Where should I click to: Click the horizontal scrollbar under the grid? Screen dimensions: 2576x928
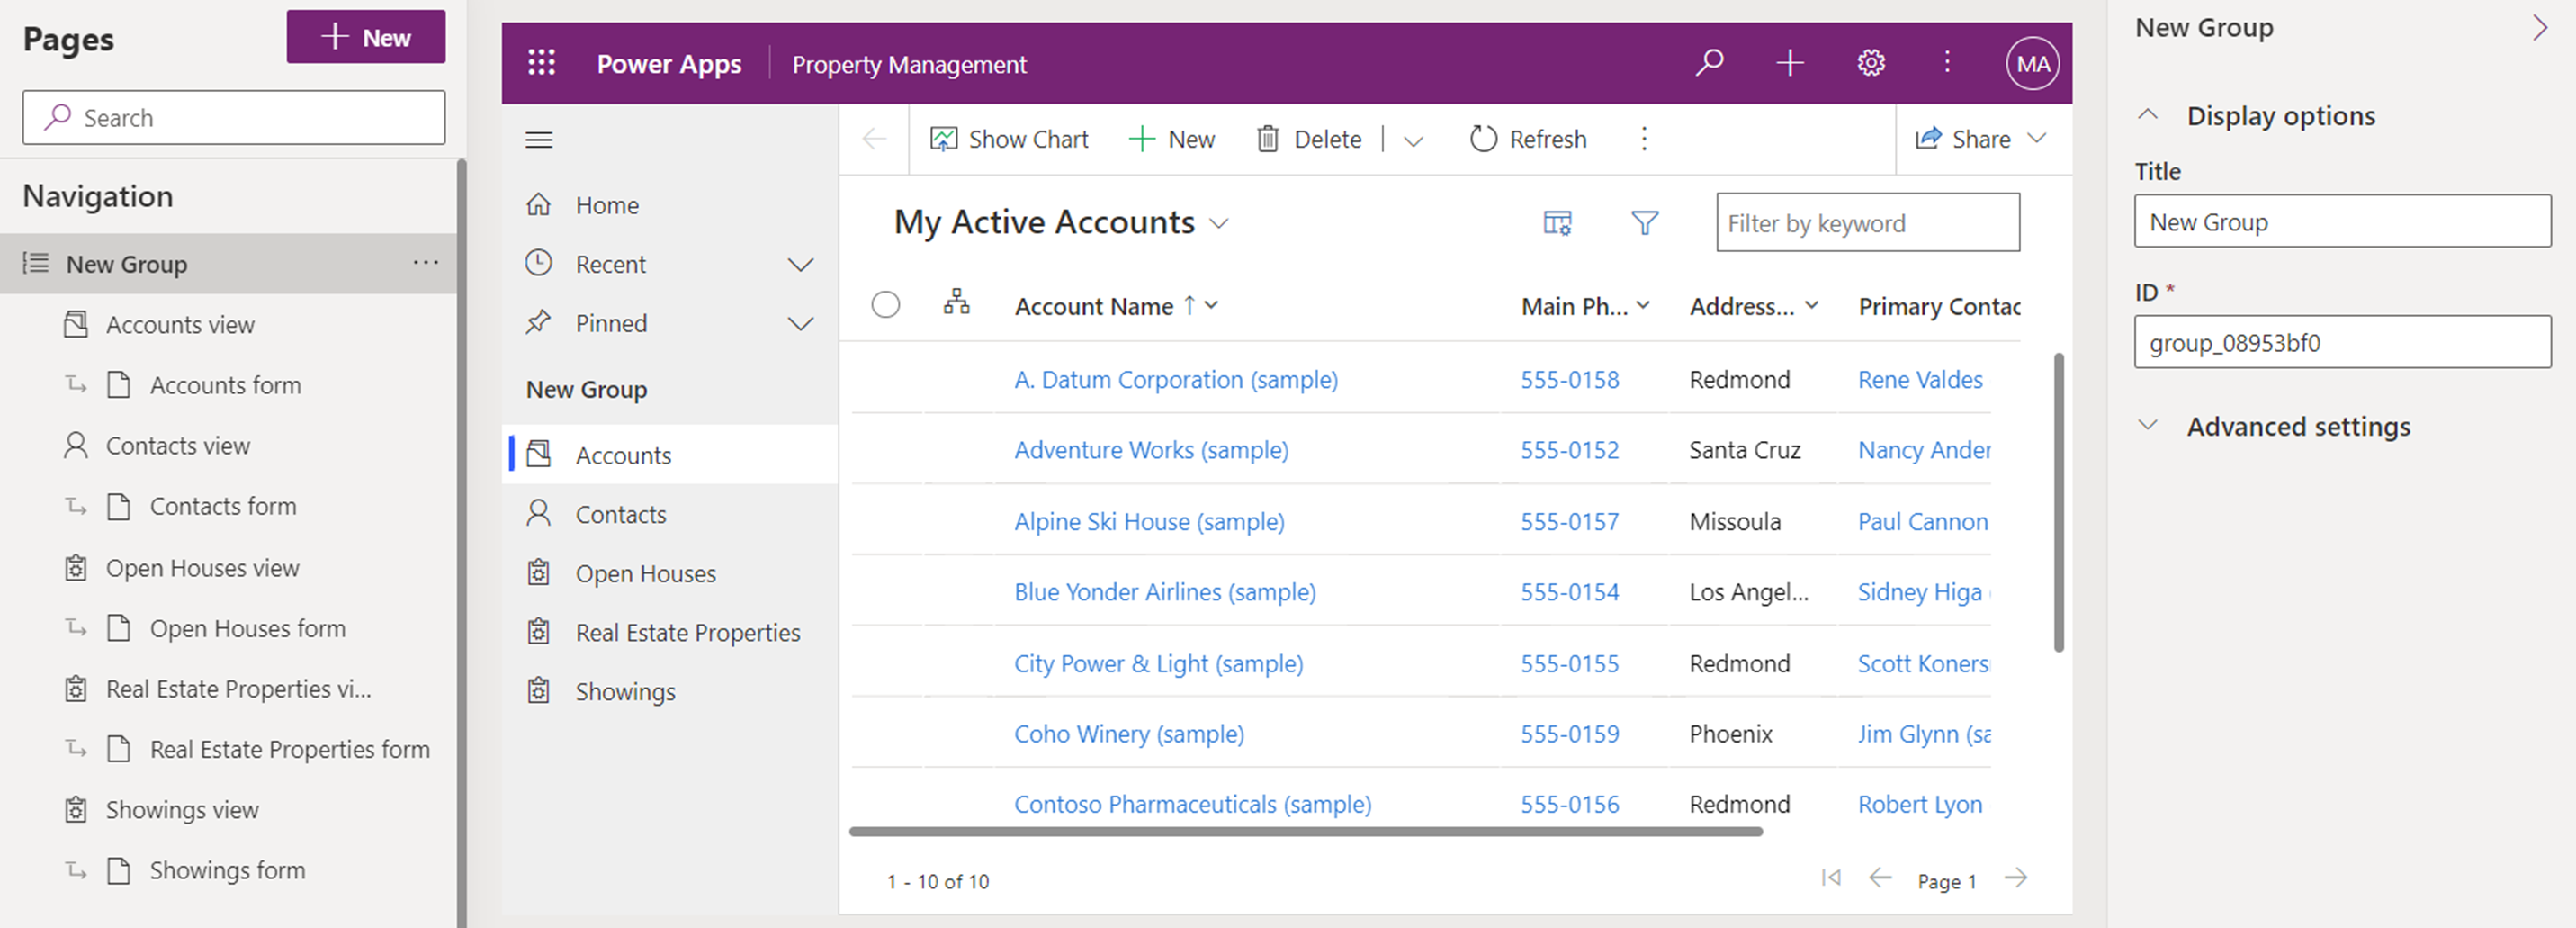click(1304, 831)
